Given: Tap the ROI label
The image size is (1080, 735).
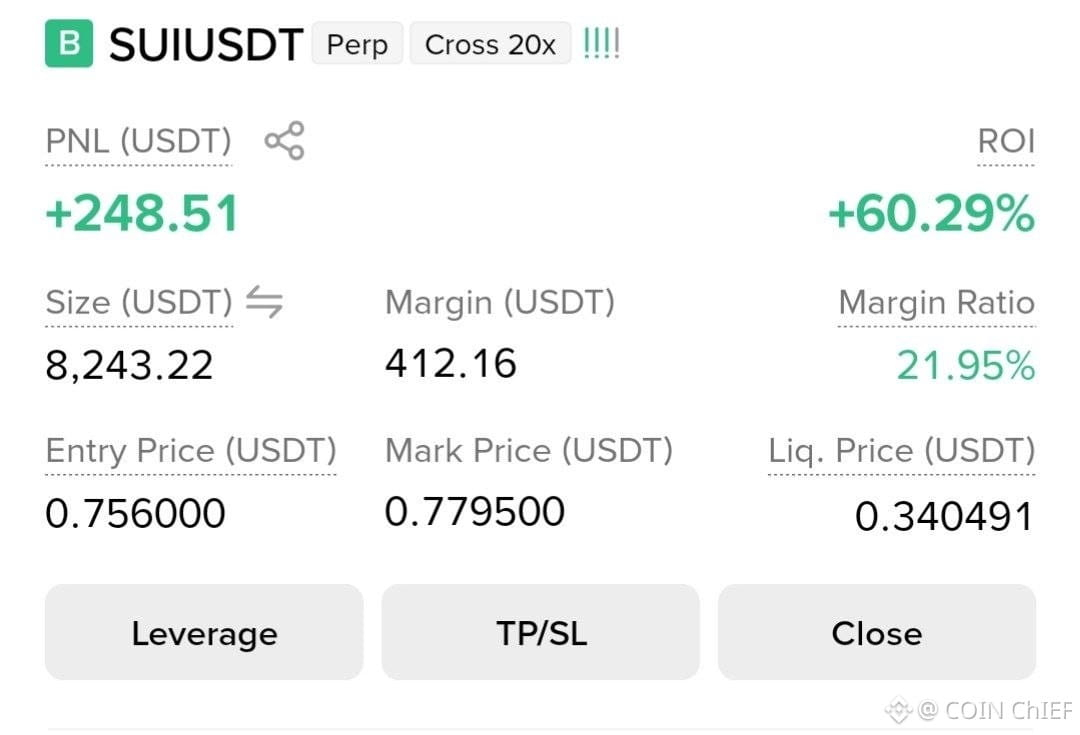Looking at the screenshot, I should tap(1006, 141).
